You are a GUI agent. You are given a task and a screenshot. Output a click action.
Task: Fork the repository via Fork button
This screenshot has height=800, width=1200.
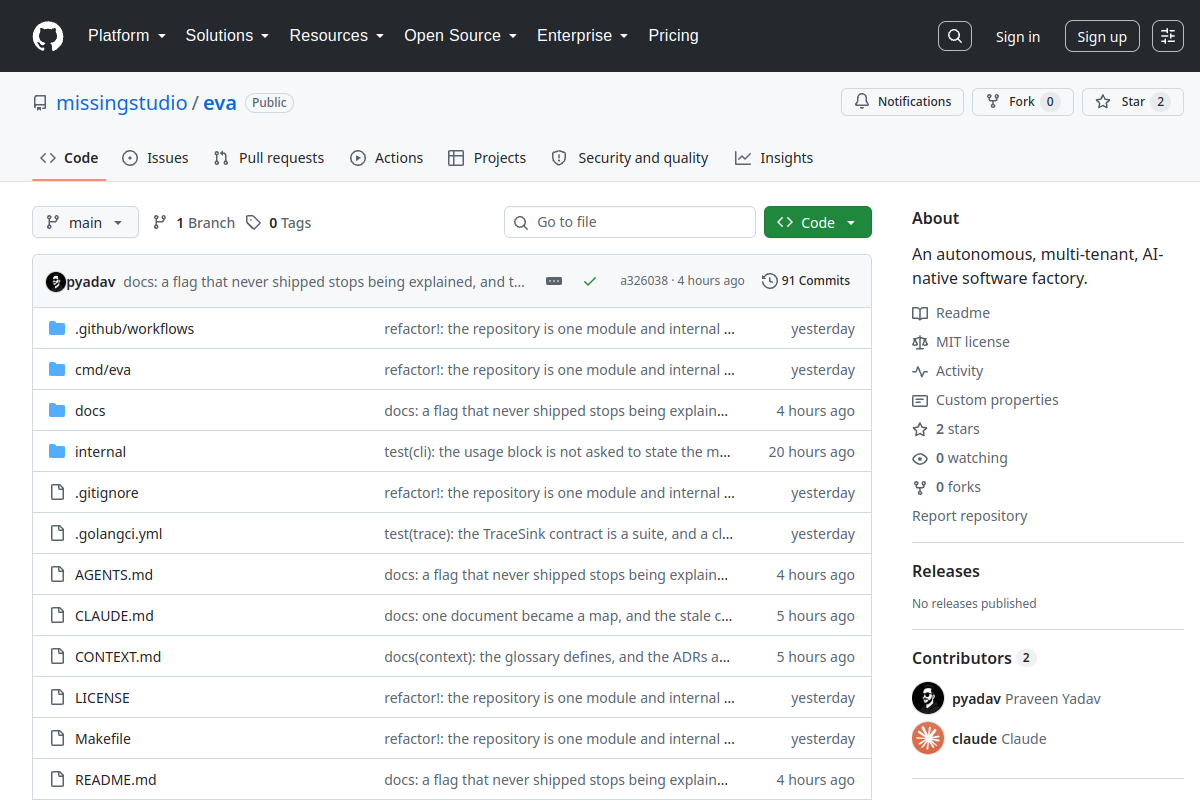(1022, 102)
